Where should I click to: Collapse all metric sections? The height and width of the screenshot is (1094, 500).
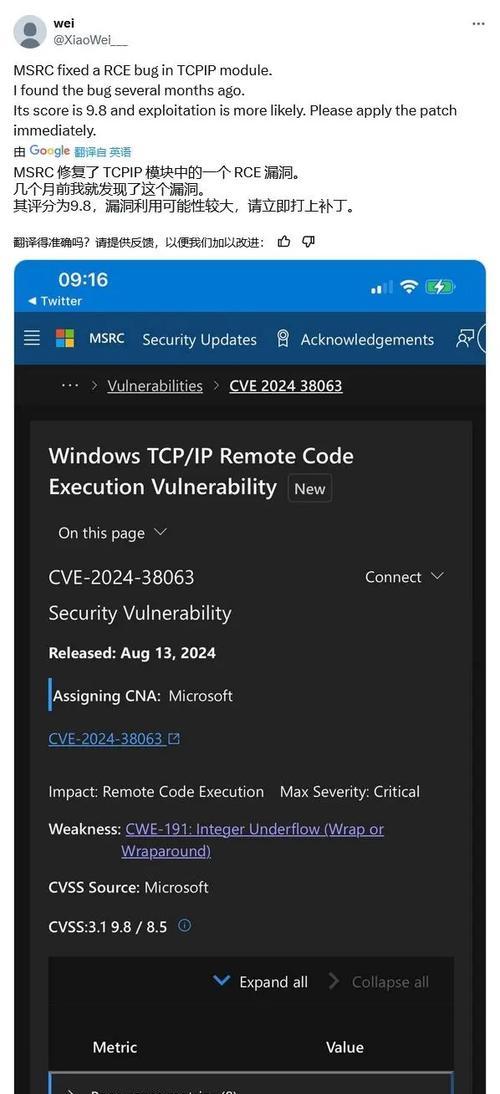coord(379,982)
